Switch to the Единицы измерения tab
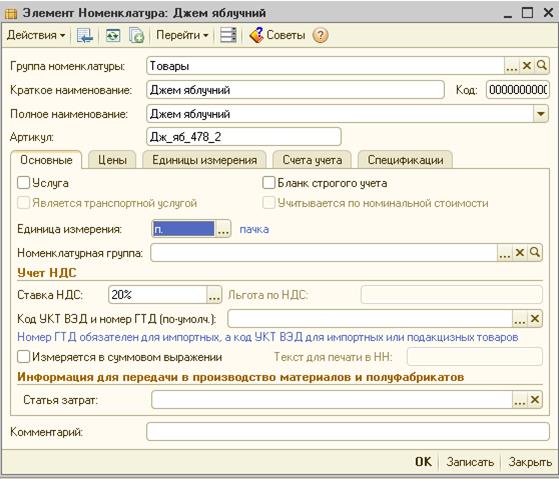This screenshot has width=559, height=479. (204, 160)
